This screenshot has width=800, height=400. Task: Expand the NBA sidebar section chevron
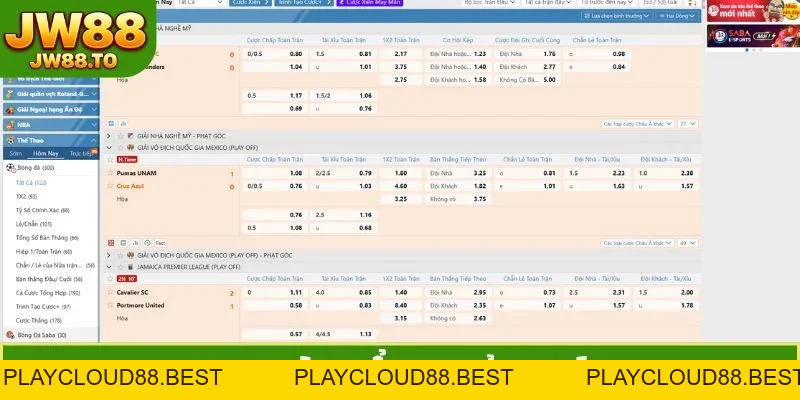[94, 125]
